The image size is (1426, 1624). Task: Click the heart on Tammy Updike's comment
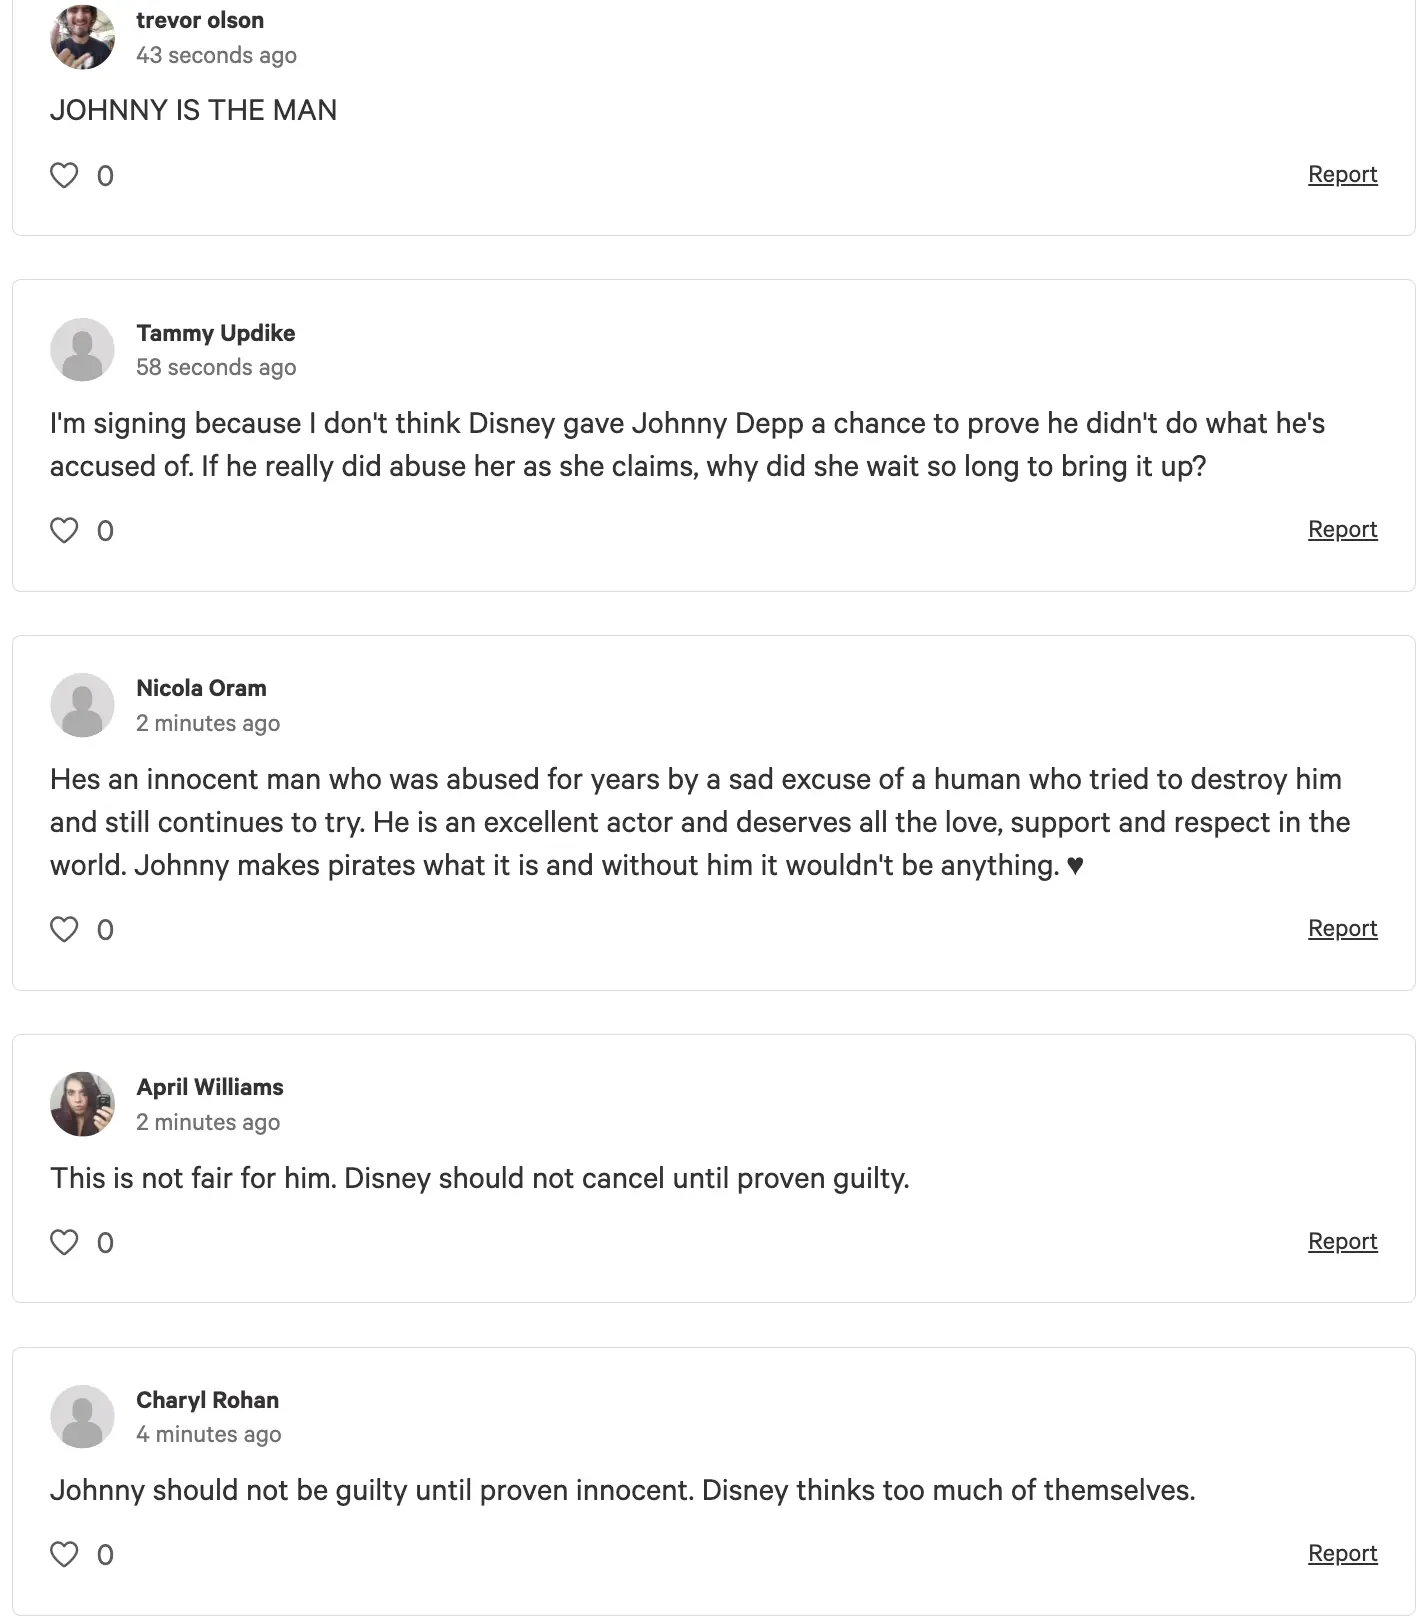tap(64, 531)
